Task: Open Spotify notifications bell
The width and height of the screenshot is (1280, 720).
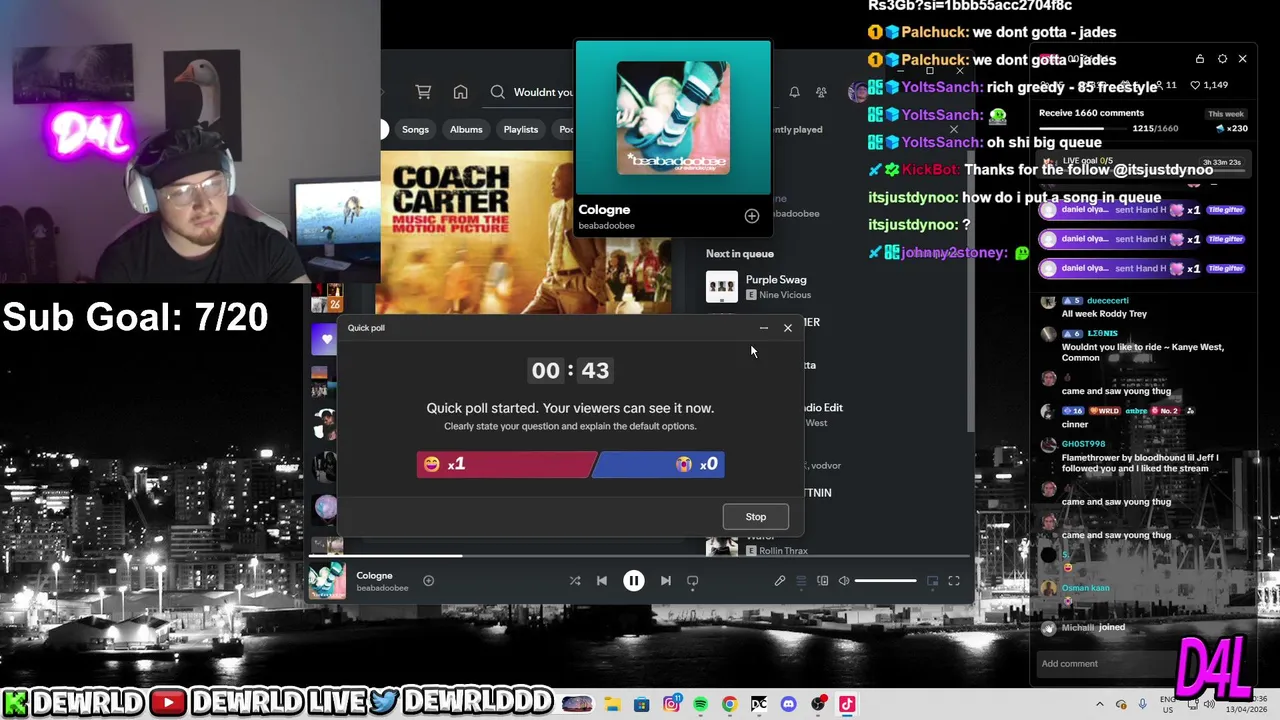Action: click(794, 92)
